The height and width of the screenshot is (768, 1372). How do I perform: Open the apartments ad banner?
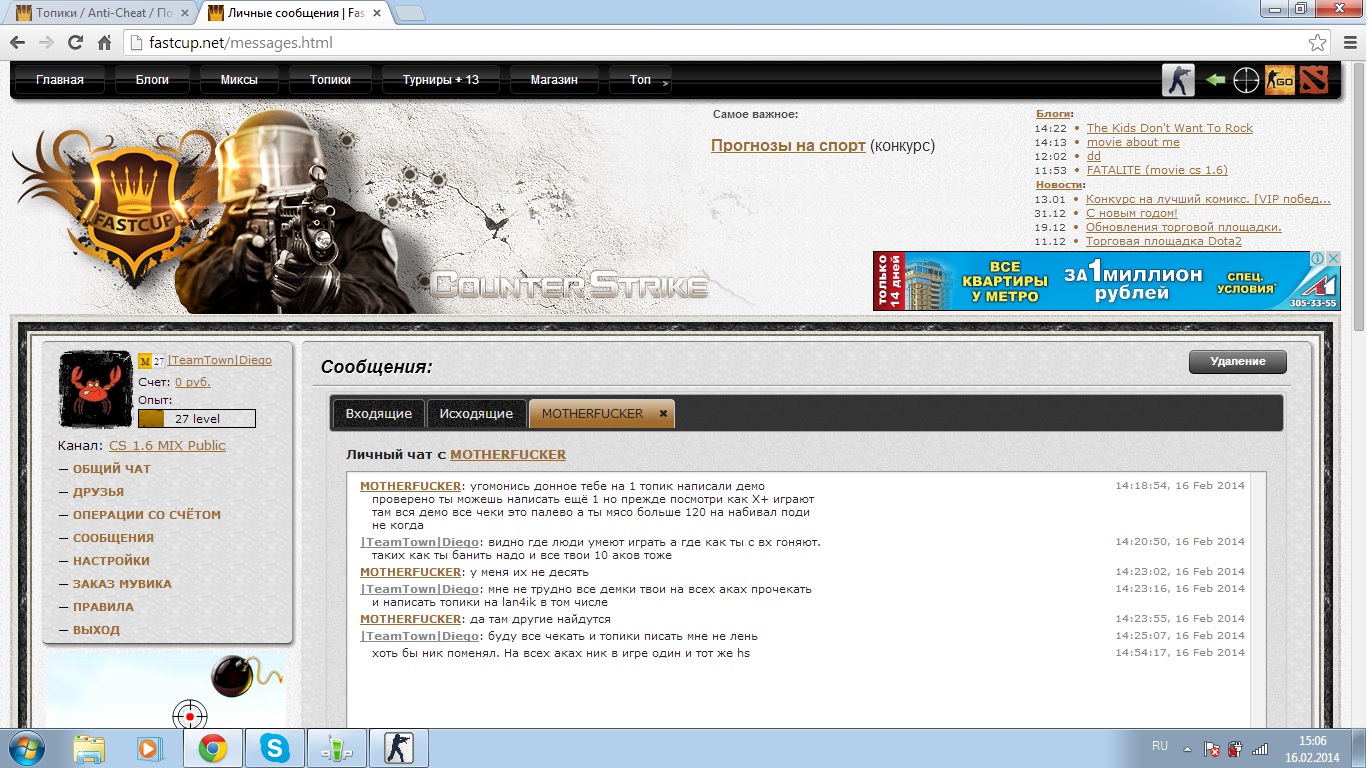tap(1106, 281)
